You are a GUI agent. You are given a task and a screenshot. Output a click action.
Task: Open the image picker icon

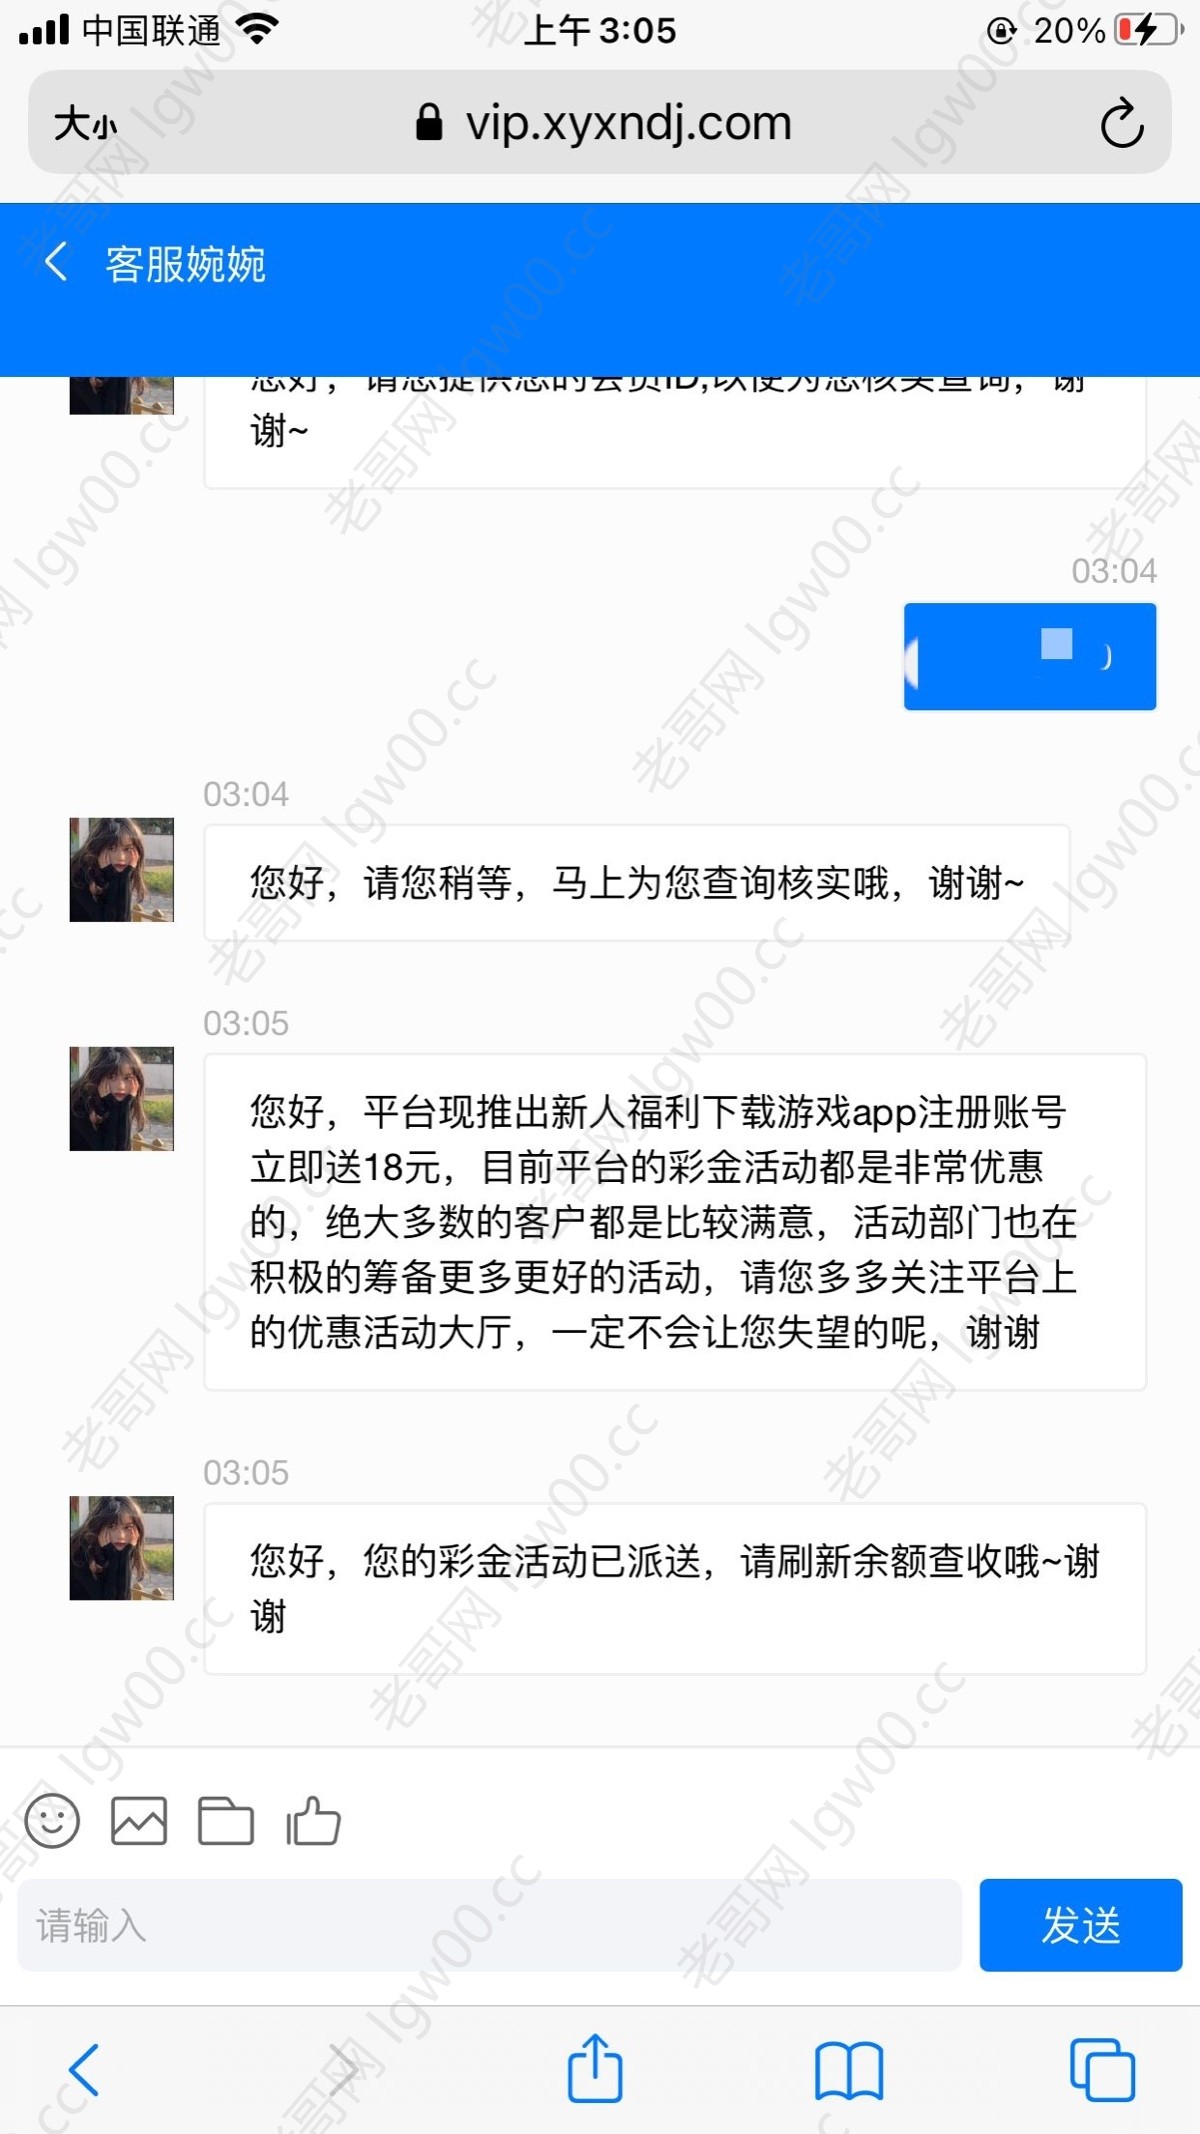[x=139, y=1821]
